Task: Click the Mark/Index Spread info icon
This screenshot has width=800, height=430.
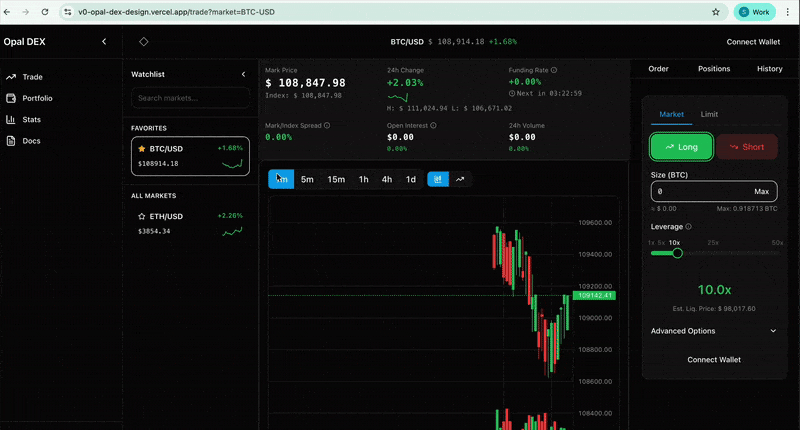Action: (327, 125)
